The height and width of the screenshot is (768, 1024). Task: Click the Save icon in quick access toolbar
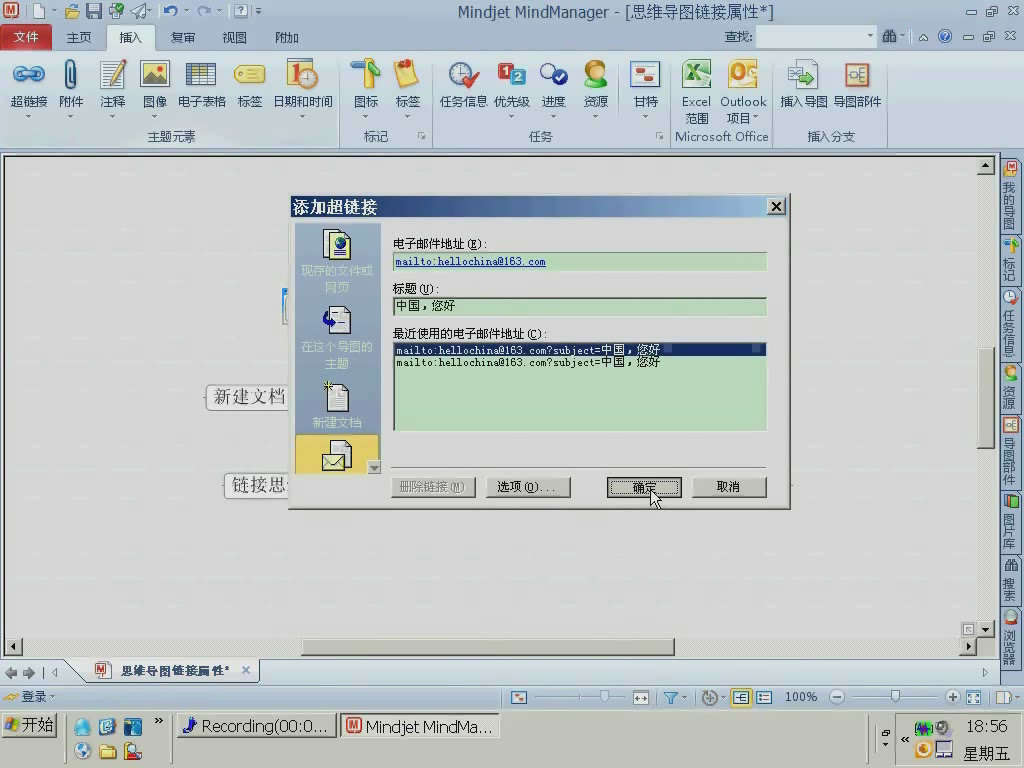point(93,10)
